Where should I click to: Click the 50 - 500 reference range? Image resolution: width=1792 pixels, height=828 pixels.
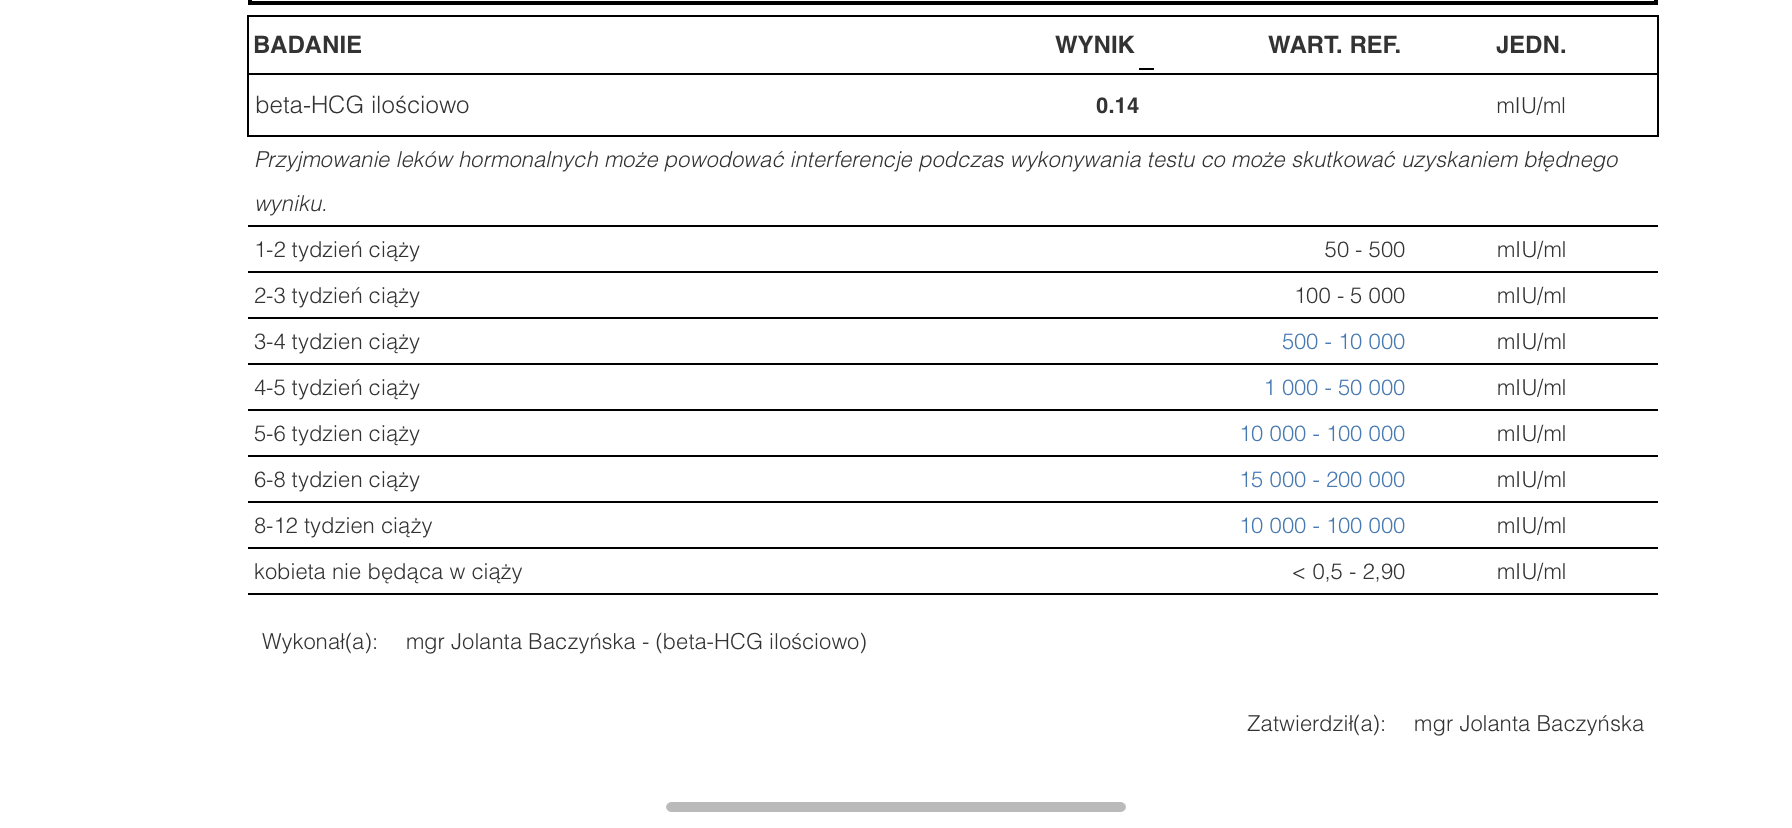click(1364, 250)
